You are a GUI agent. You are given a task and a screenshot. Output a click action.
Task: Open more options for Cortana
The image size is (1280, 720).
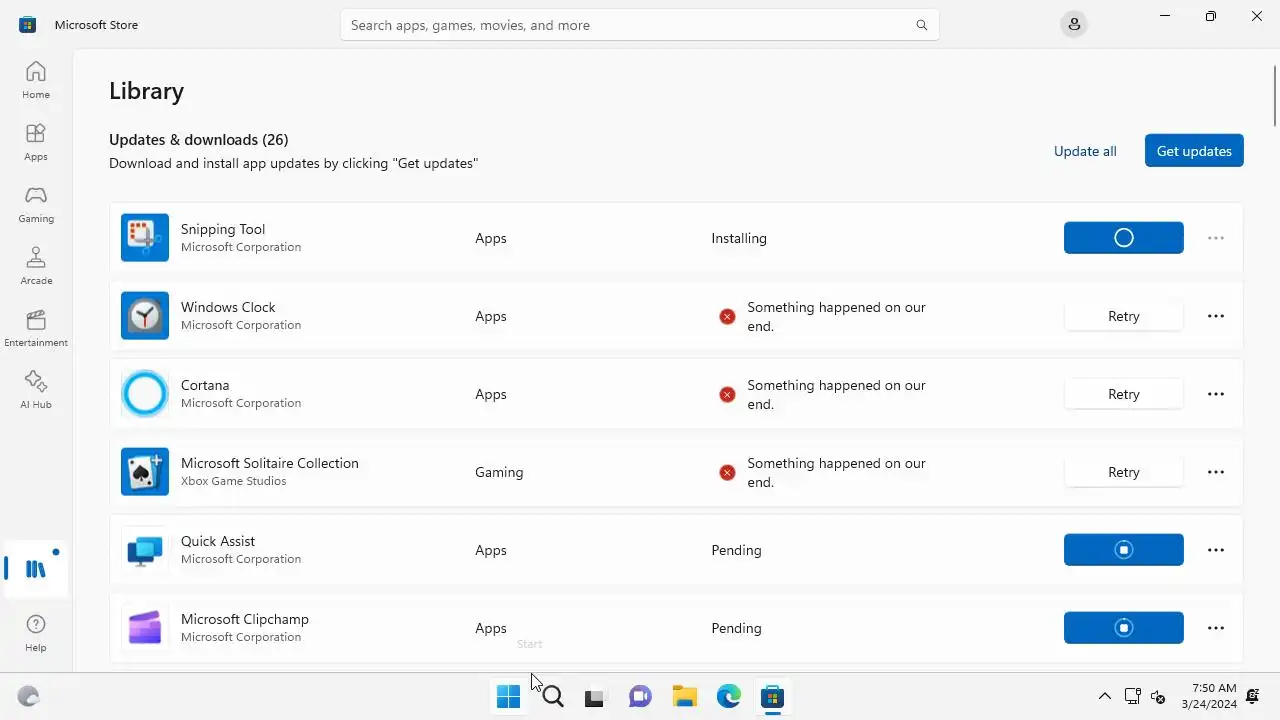tap(1216, 394)
